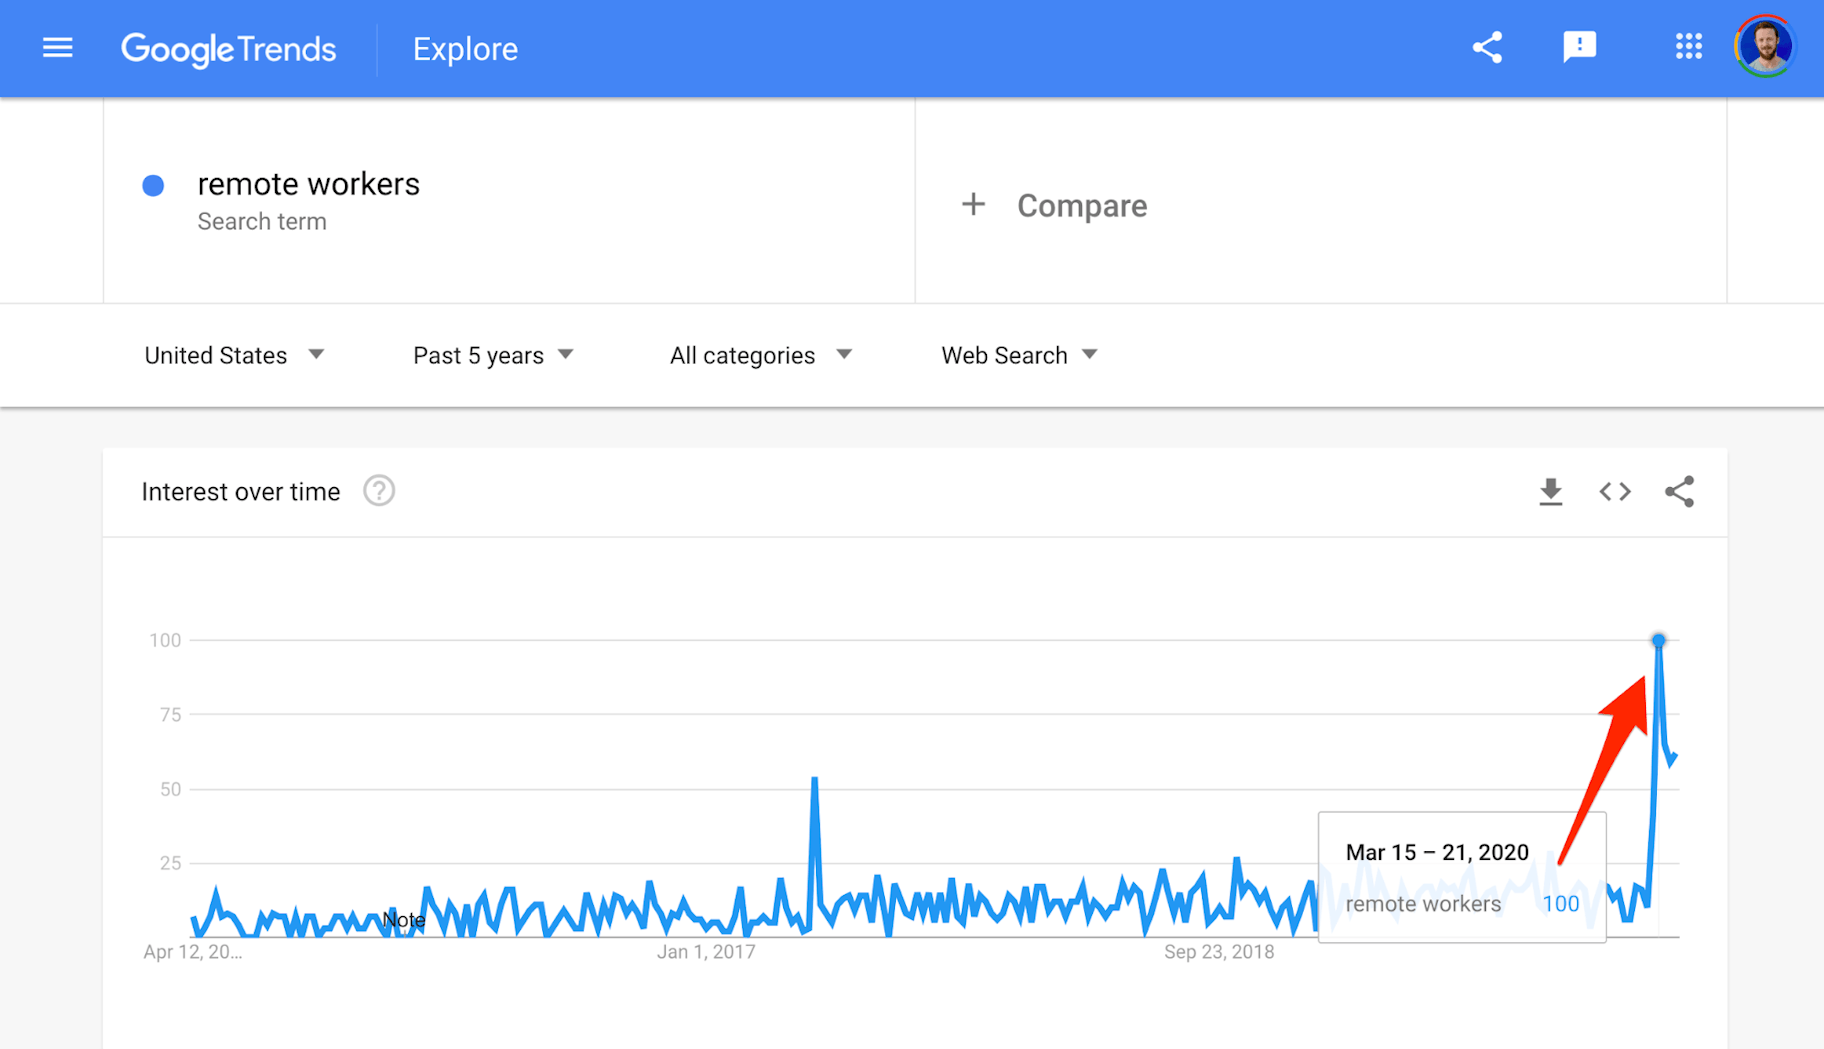The width and height of the screenshot is (1824, 1049).
Task: Click the Google Trends logo
Action: pyautogui.click(x=228, y=49)
